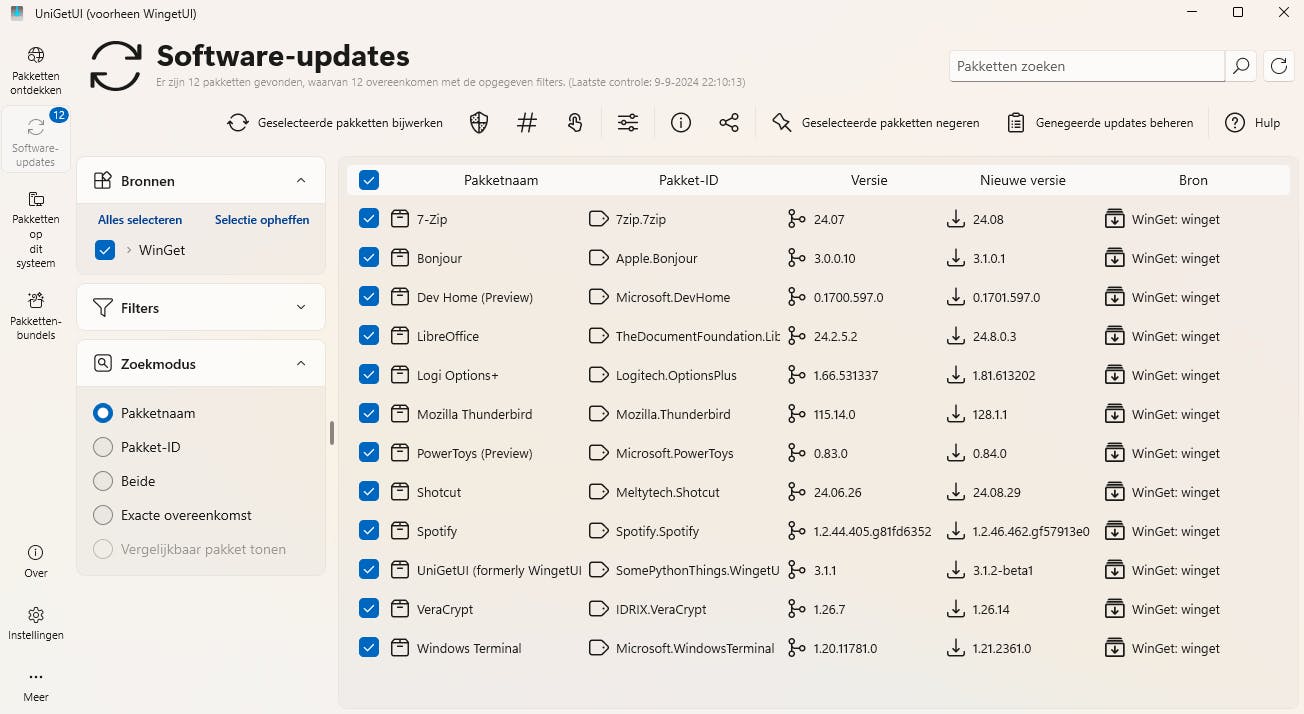
Task: Click the IDRIX.VeraCrypt package ID
Action: pyautogui.click(x=661, y=609)
